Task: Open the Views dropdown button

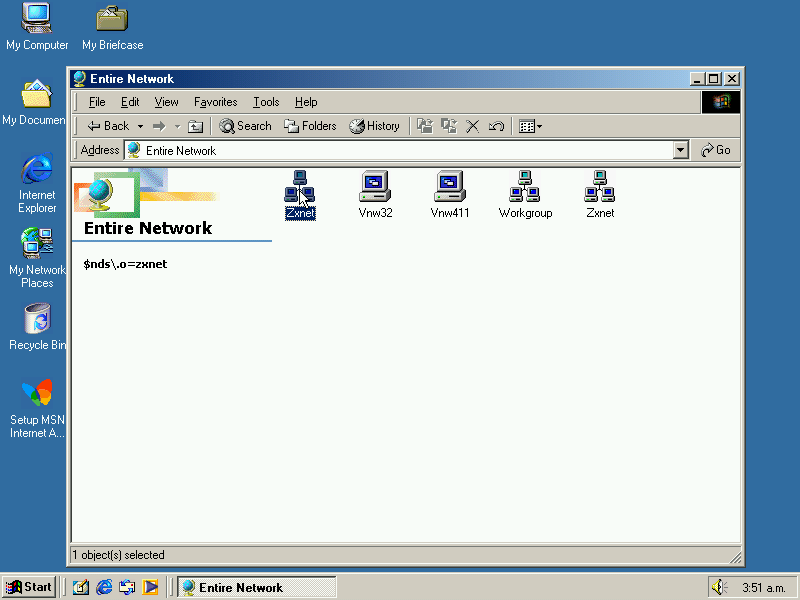Action: point(530,126)
